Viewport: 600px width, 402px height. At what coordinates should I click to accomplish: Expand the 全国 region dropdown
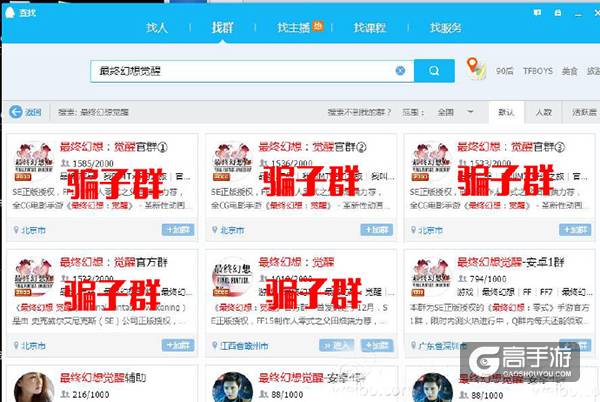pyautogui.click(x=470, y=112)
